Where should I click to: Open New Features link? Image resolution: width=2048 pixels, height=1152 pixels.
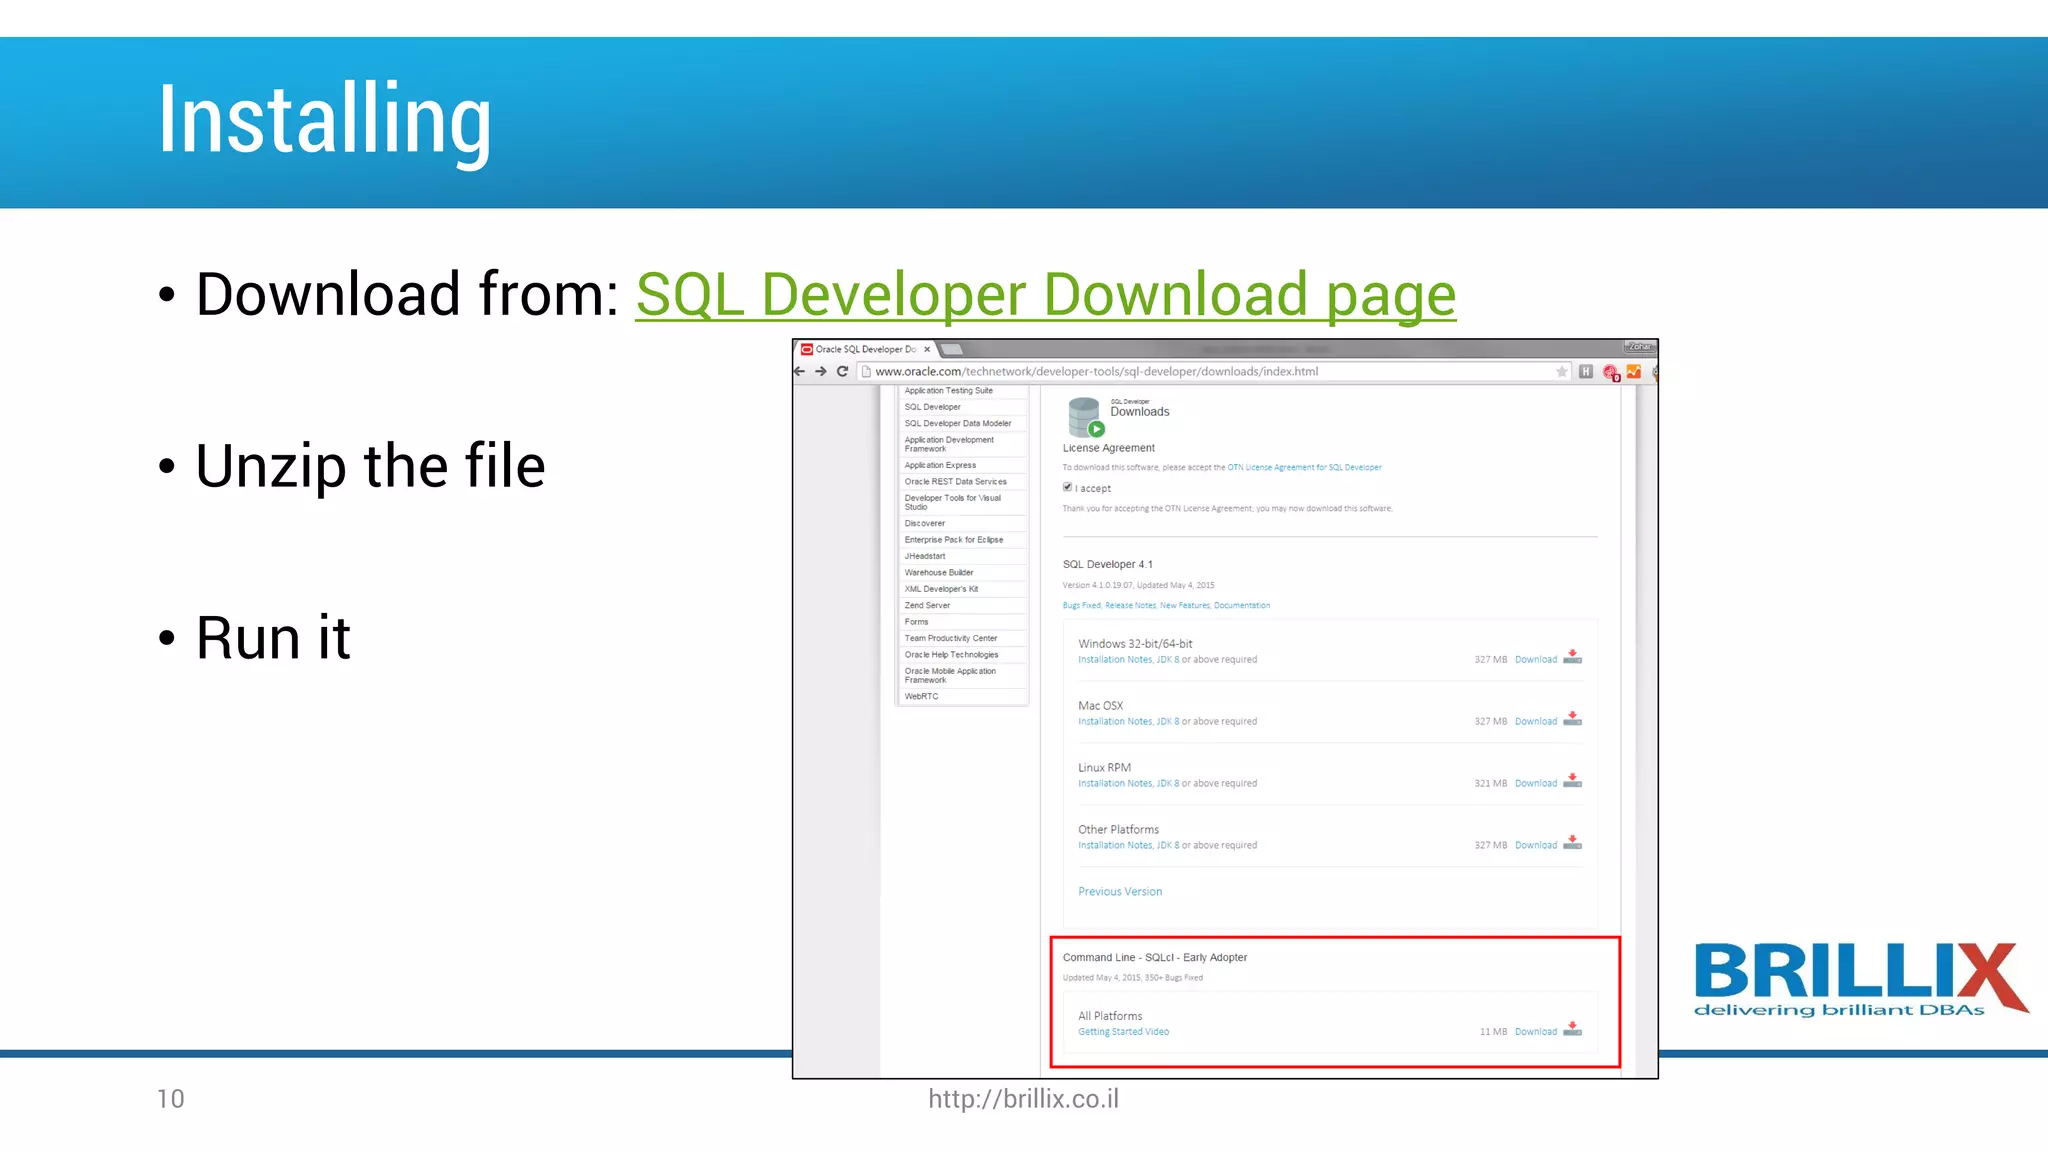(x=1185, y=605)
